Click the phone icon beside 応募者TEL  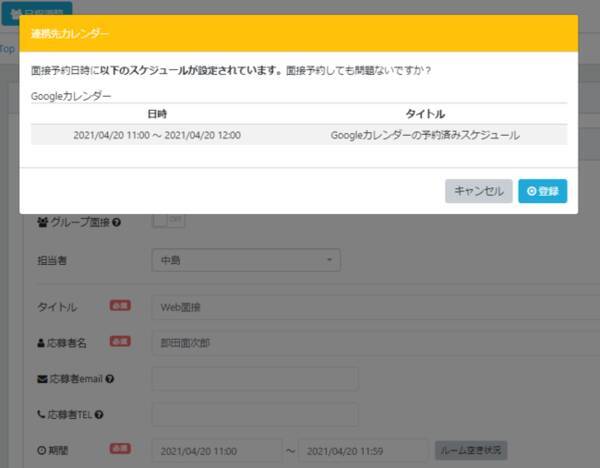point(41,414)
